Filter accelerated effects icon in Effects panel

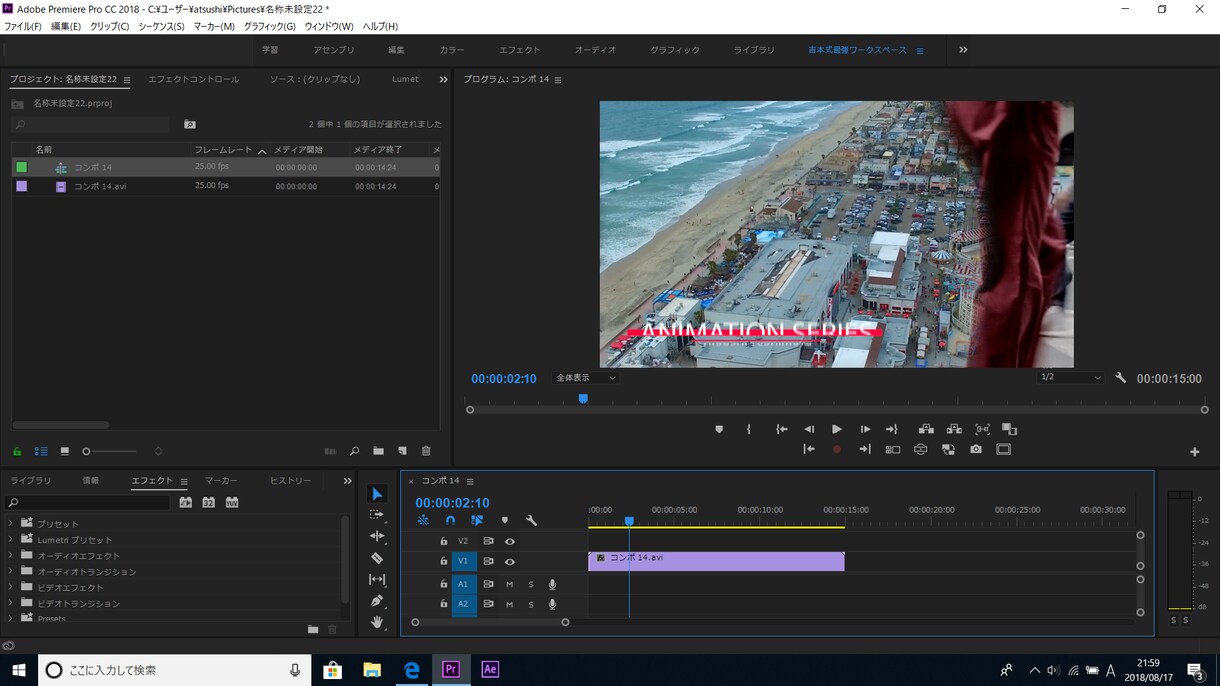185,503
